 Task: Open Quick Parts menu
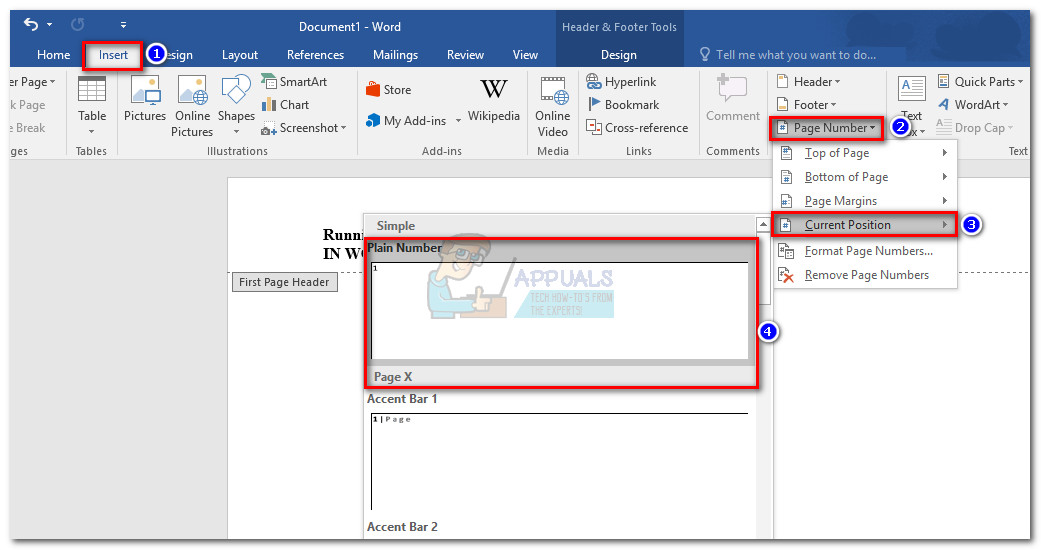[x=981, y=82]
